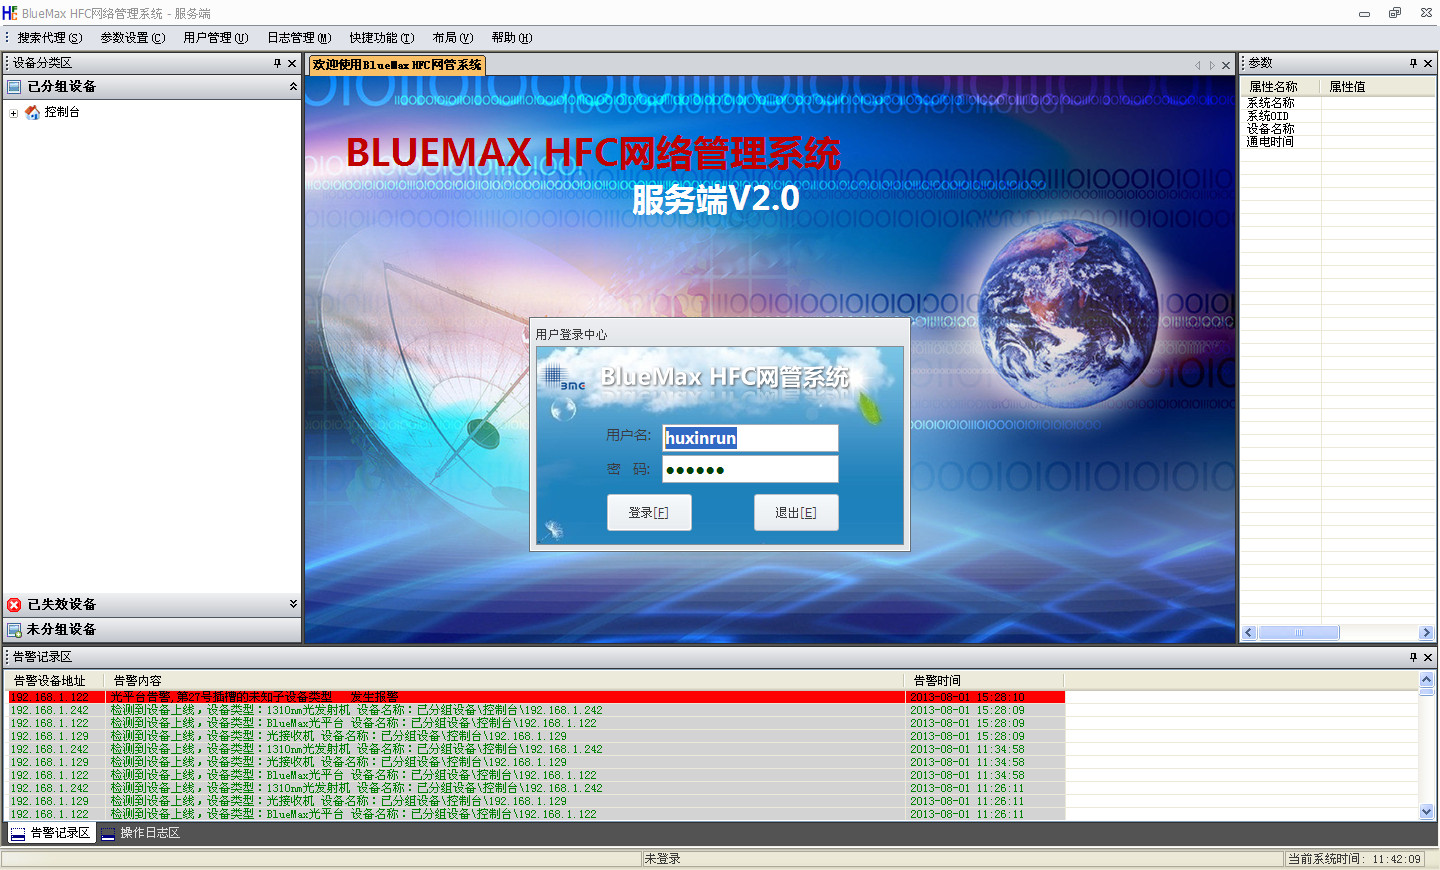
Task: Close the 设备分类区 panel
Action: click(292, 63)
